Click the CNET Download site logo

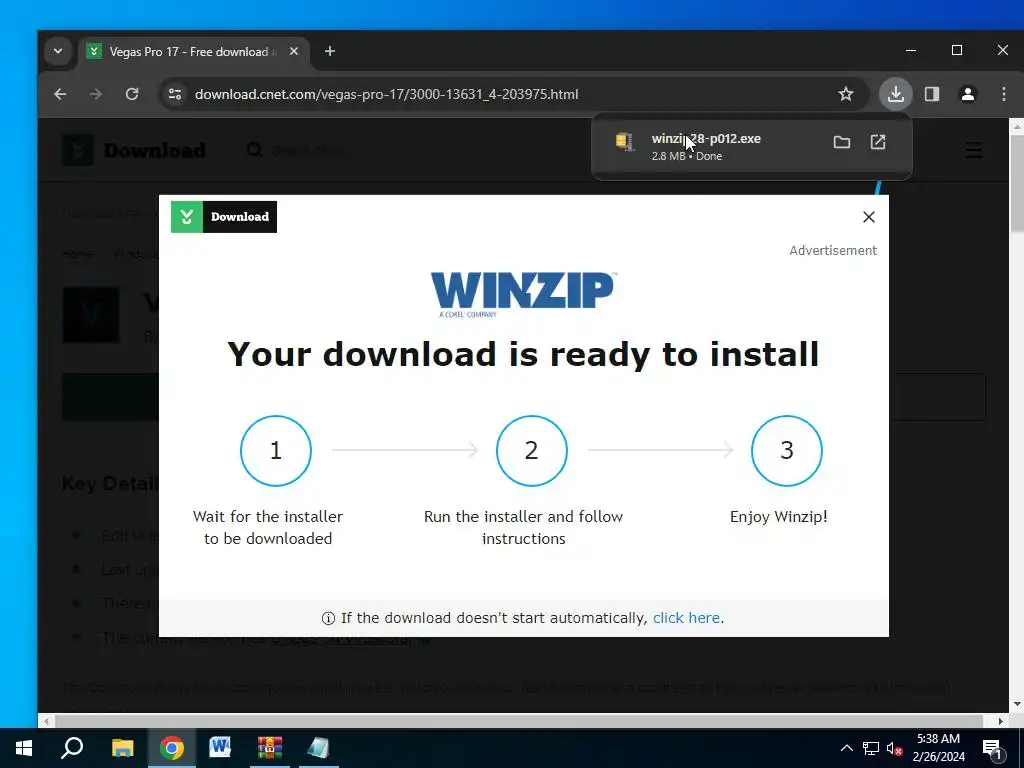coord(134,150)
